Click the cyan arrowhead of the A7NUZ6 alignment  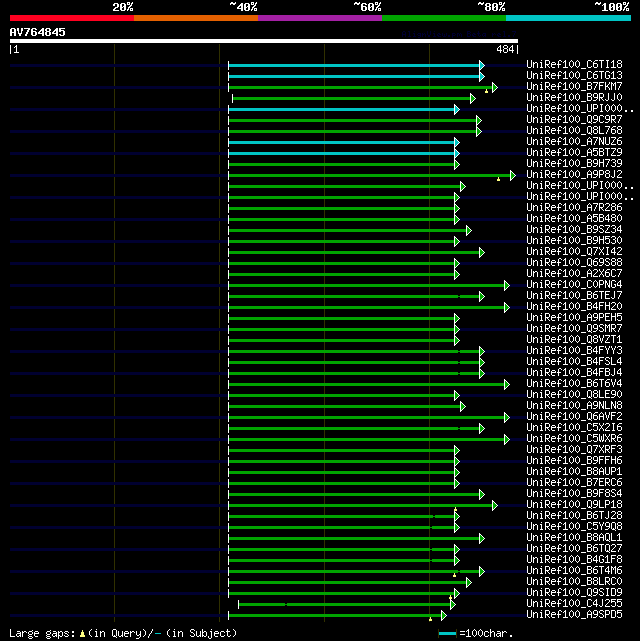pos(457,143)
